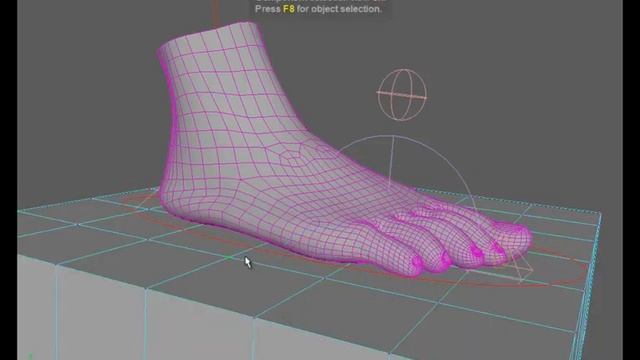This screenshot has width=640, height=360.
Task: Select the wireframe sphere control beside the ankle
Action: pyautogui.click(x=402, y=95)
